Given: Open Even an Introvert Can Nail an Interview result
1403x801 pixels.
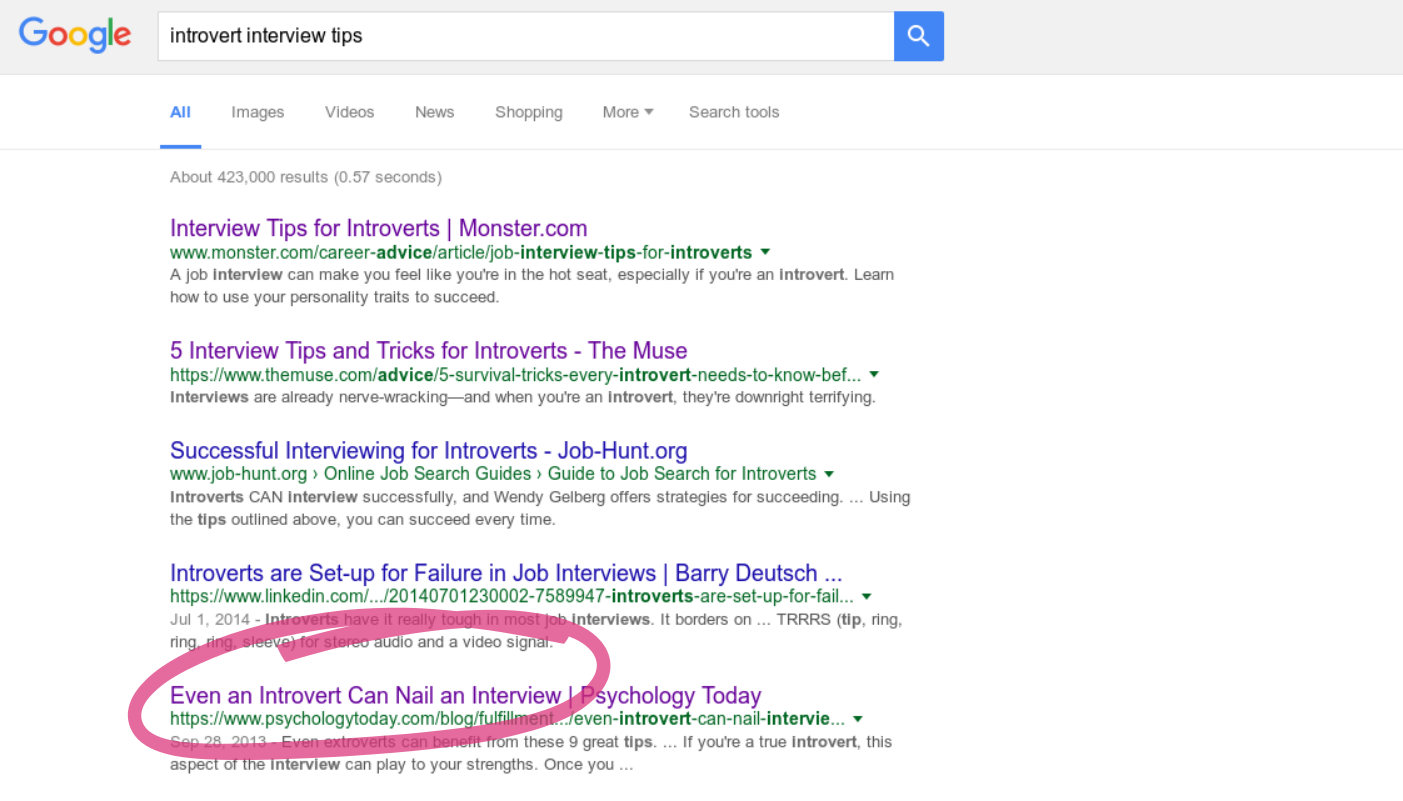Looking at the screenshot, I should tap(466, 696).
